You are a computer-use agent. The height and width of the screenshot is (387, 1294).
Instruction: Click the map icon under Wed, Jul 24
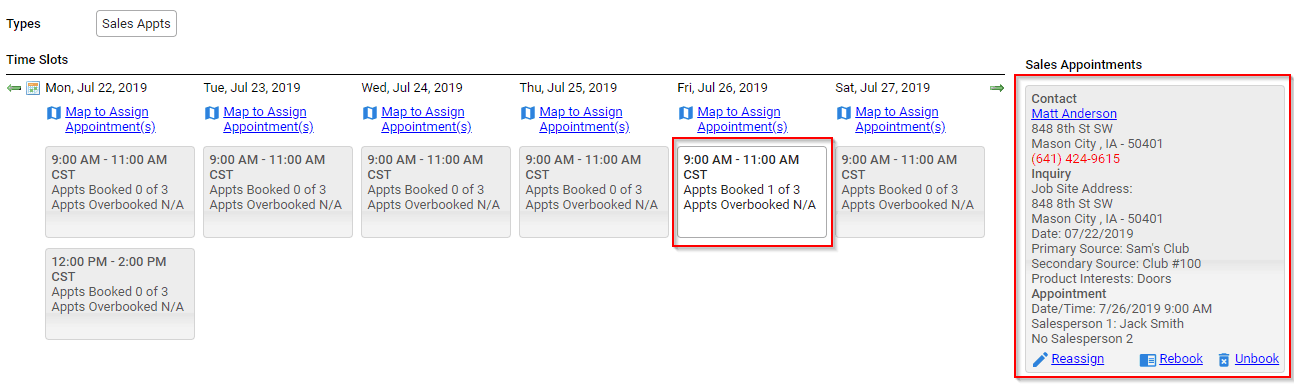[370, 113]
